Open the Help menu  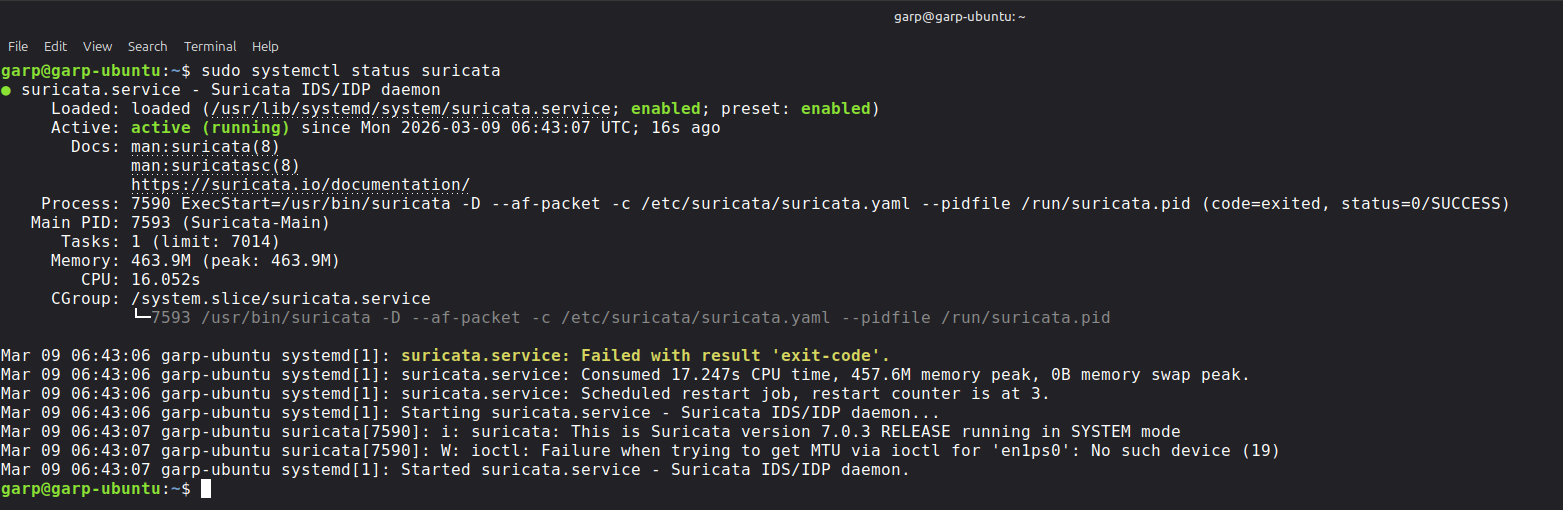coord(265,46)
